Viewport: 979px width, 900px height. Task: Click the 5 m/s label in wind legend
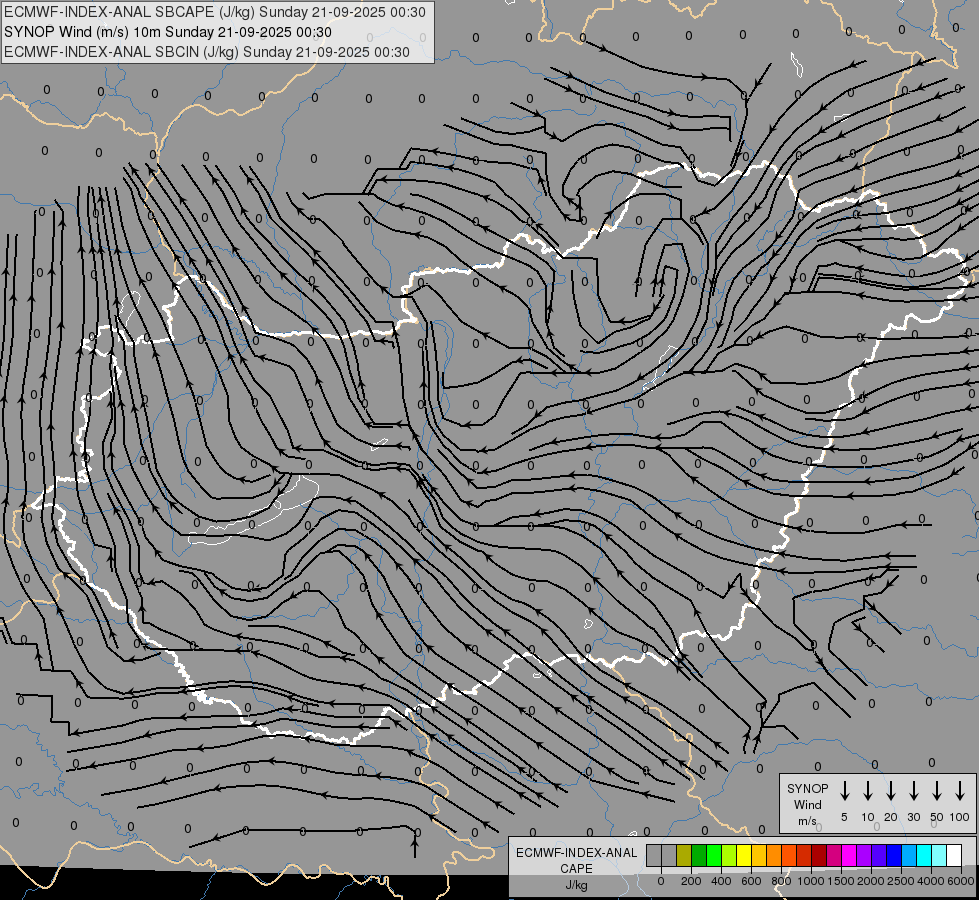844,817
